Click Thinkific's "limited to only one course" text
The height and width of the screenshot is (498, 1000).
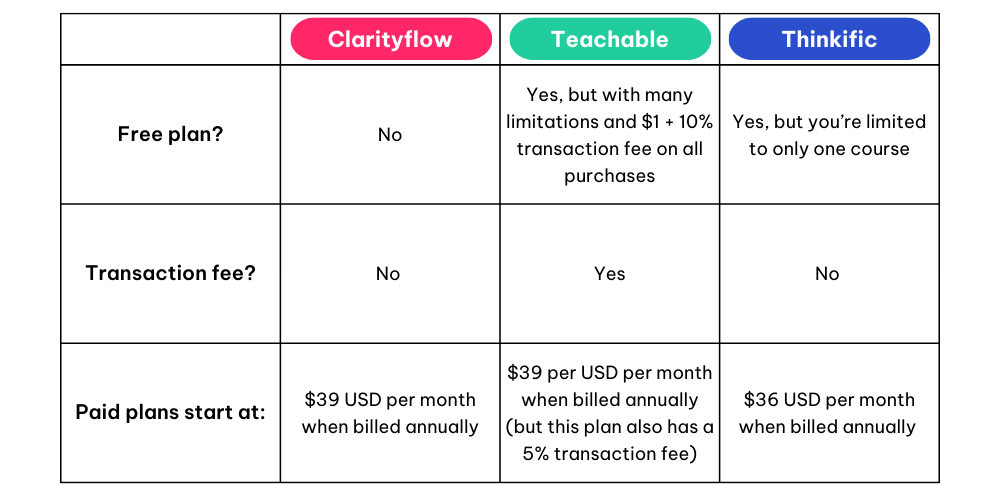(829, 149)
